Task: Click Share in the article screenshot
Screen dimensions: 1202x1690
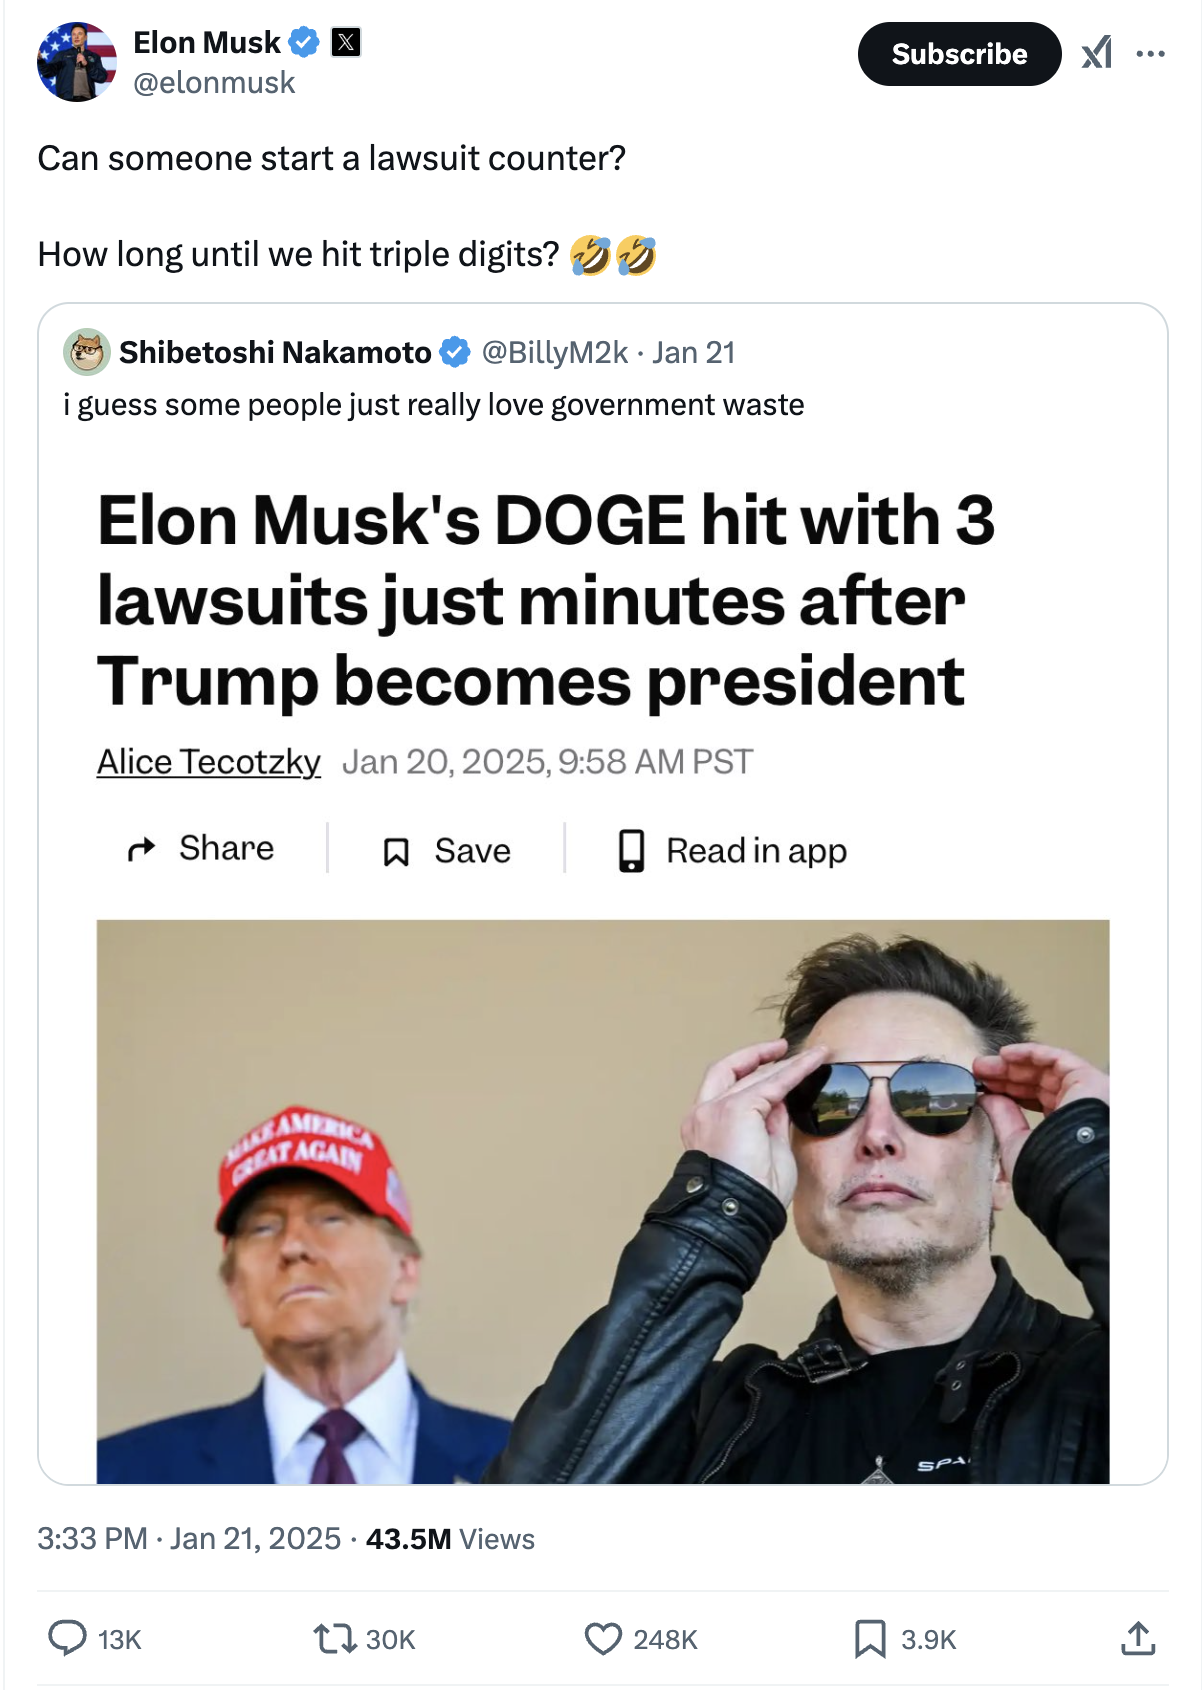Action: (202, 848)
